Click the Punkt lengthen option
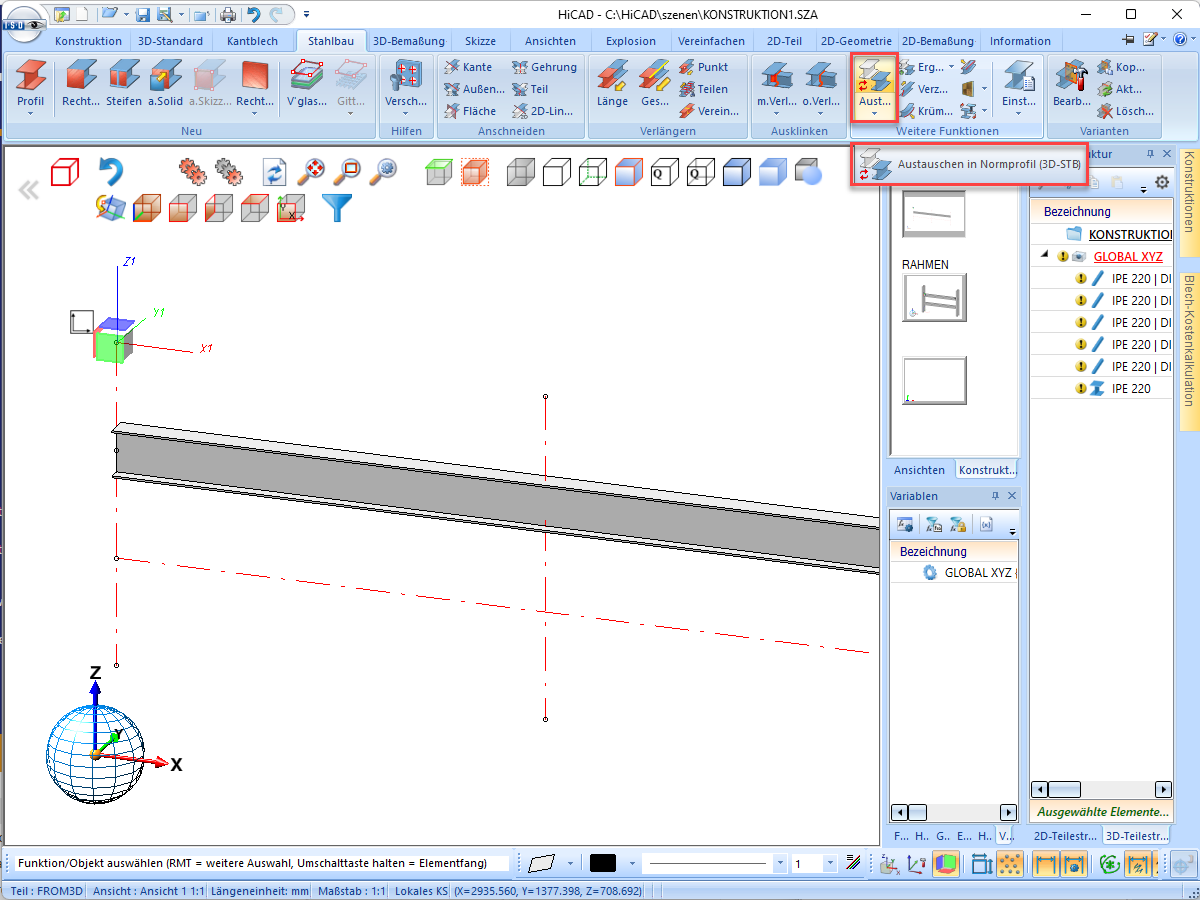 coord(704,67)
